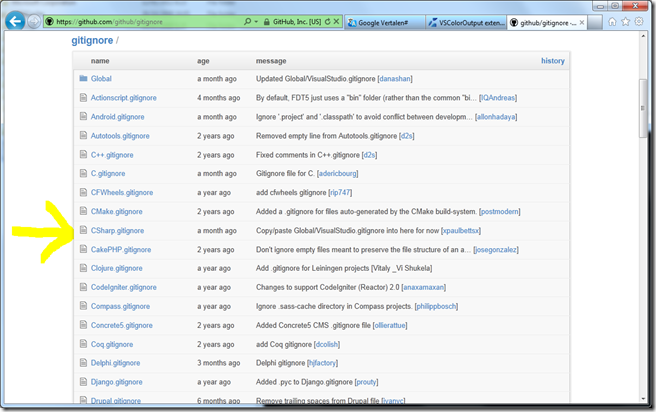Click file icon next to CSharp.gitignore

83,230
